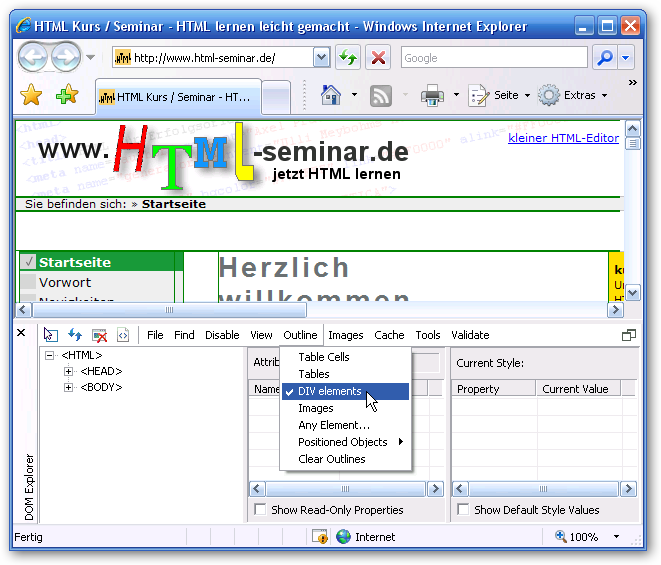The width and height of the screenshot is (661, 565).
Task: Open the Extras menu
Action: point(573,96)
